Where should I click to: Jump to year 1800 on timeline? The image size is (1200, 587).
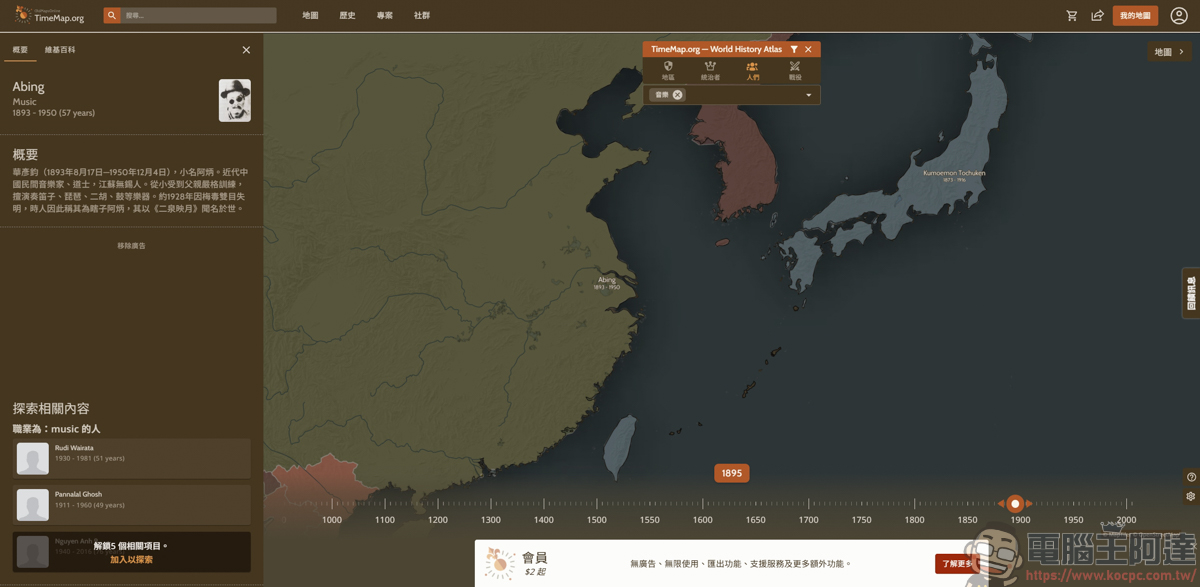coord(915,520)
